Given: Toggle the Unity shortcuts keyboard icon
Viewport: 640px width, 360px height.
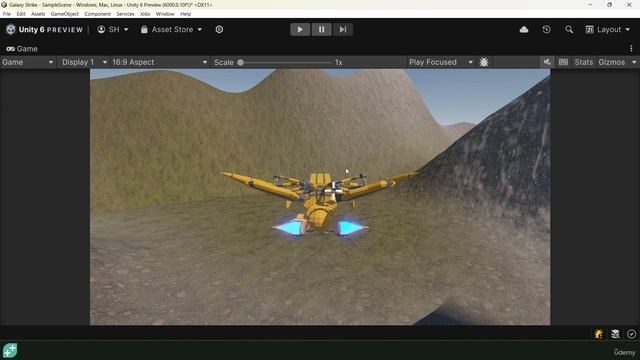Looking at the screenshot, I should point(563,62).
